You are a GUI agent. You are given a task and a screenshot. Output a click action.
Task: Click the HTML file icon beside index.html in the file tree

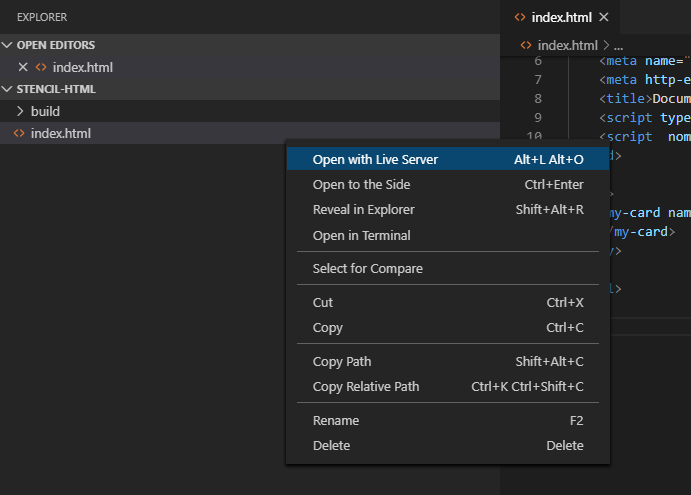pos(18,133)
